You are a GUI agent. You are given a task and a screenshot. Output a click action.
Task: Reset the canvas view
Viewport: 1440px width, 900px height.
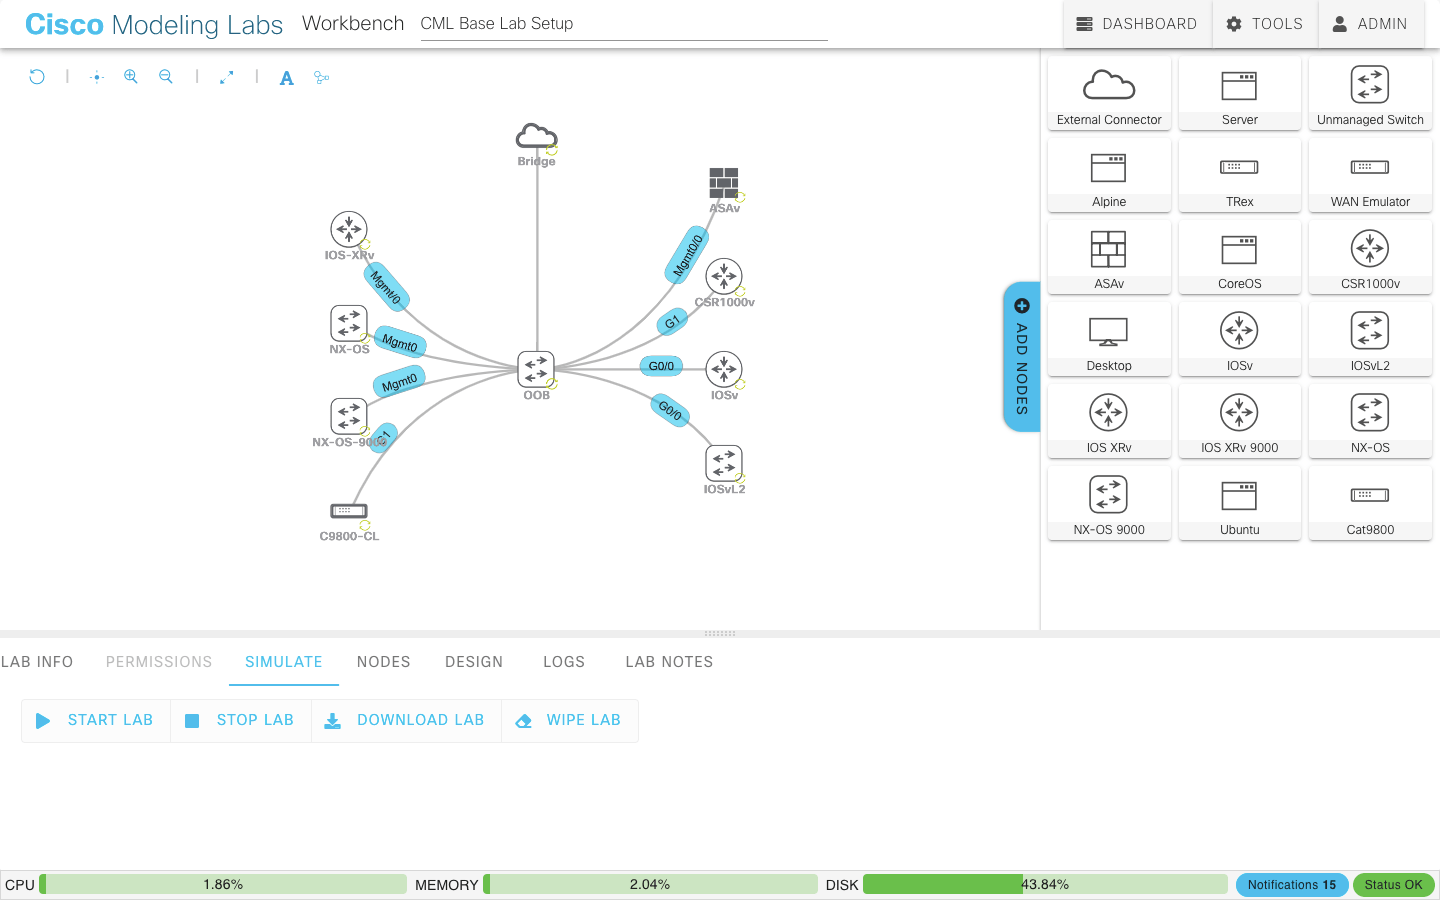[x=37, y=76]
